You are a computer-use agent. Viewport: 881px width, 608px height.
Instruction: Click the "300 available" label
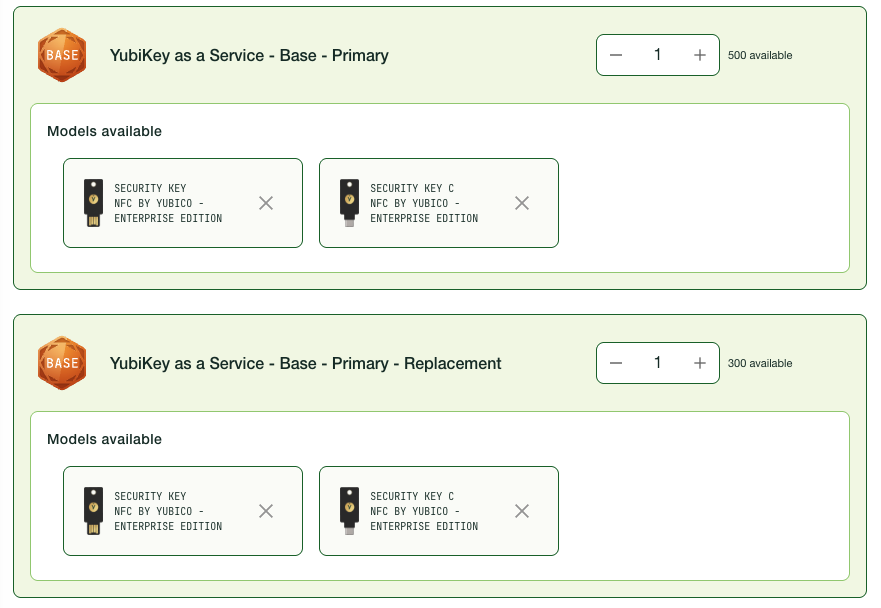click(760, 364)
